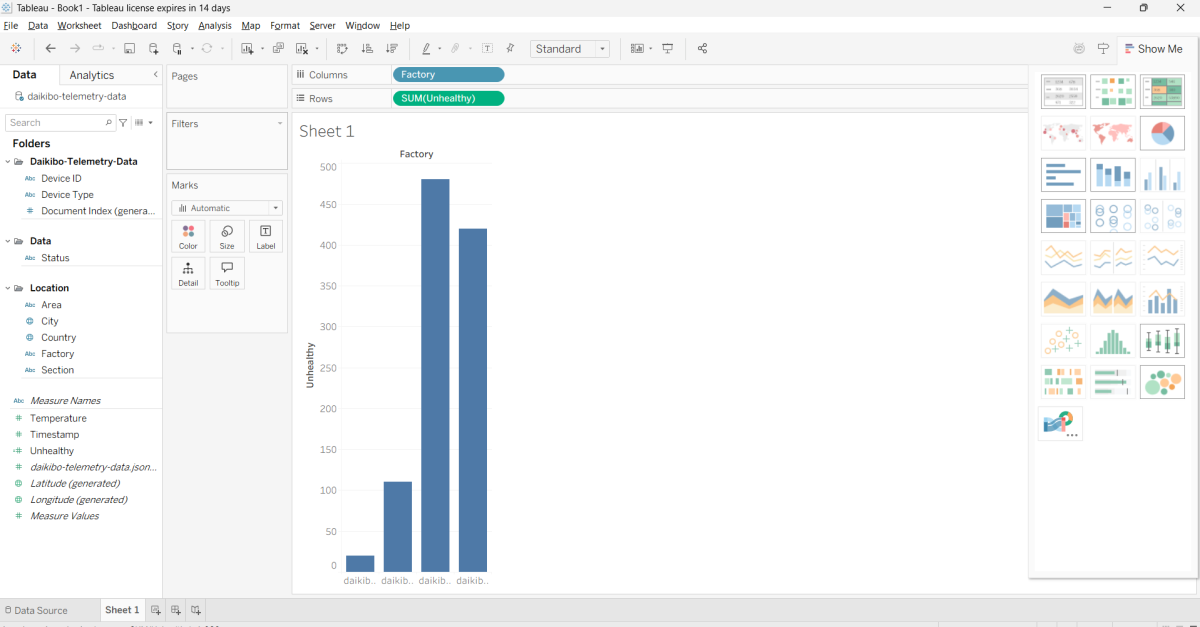Add new dashboard from bottom tab bar
This screenshot has width=1200, height=627.
176,610
